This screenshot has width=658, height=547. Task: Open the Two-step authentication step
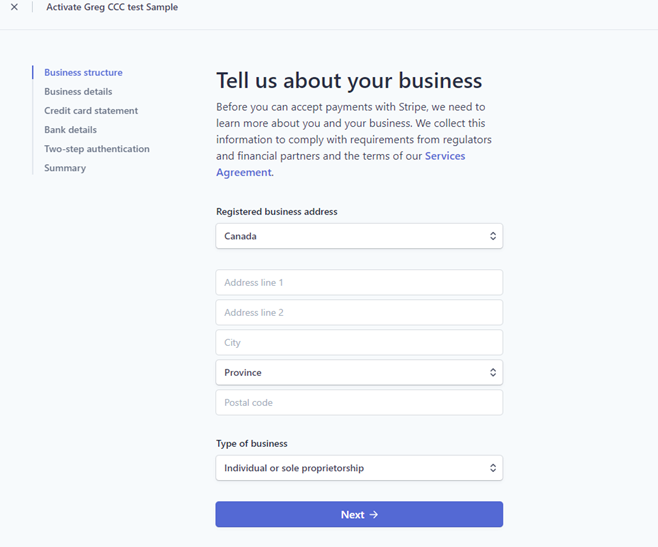point(97,149)
